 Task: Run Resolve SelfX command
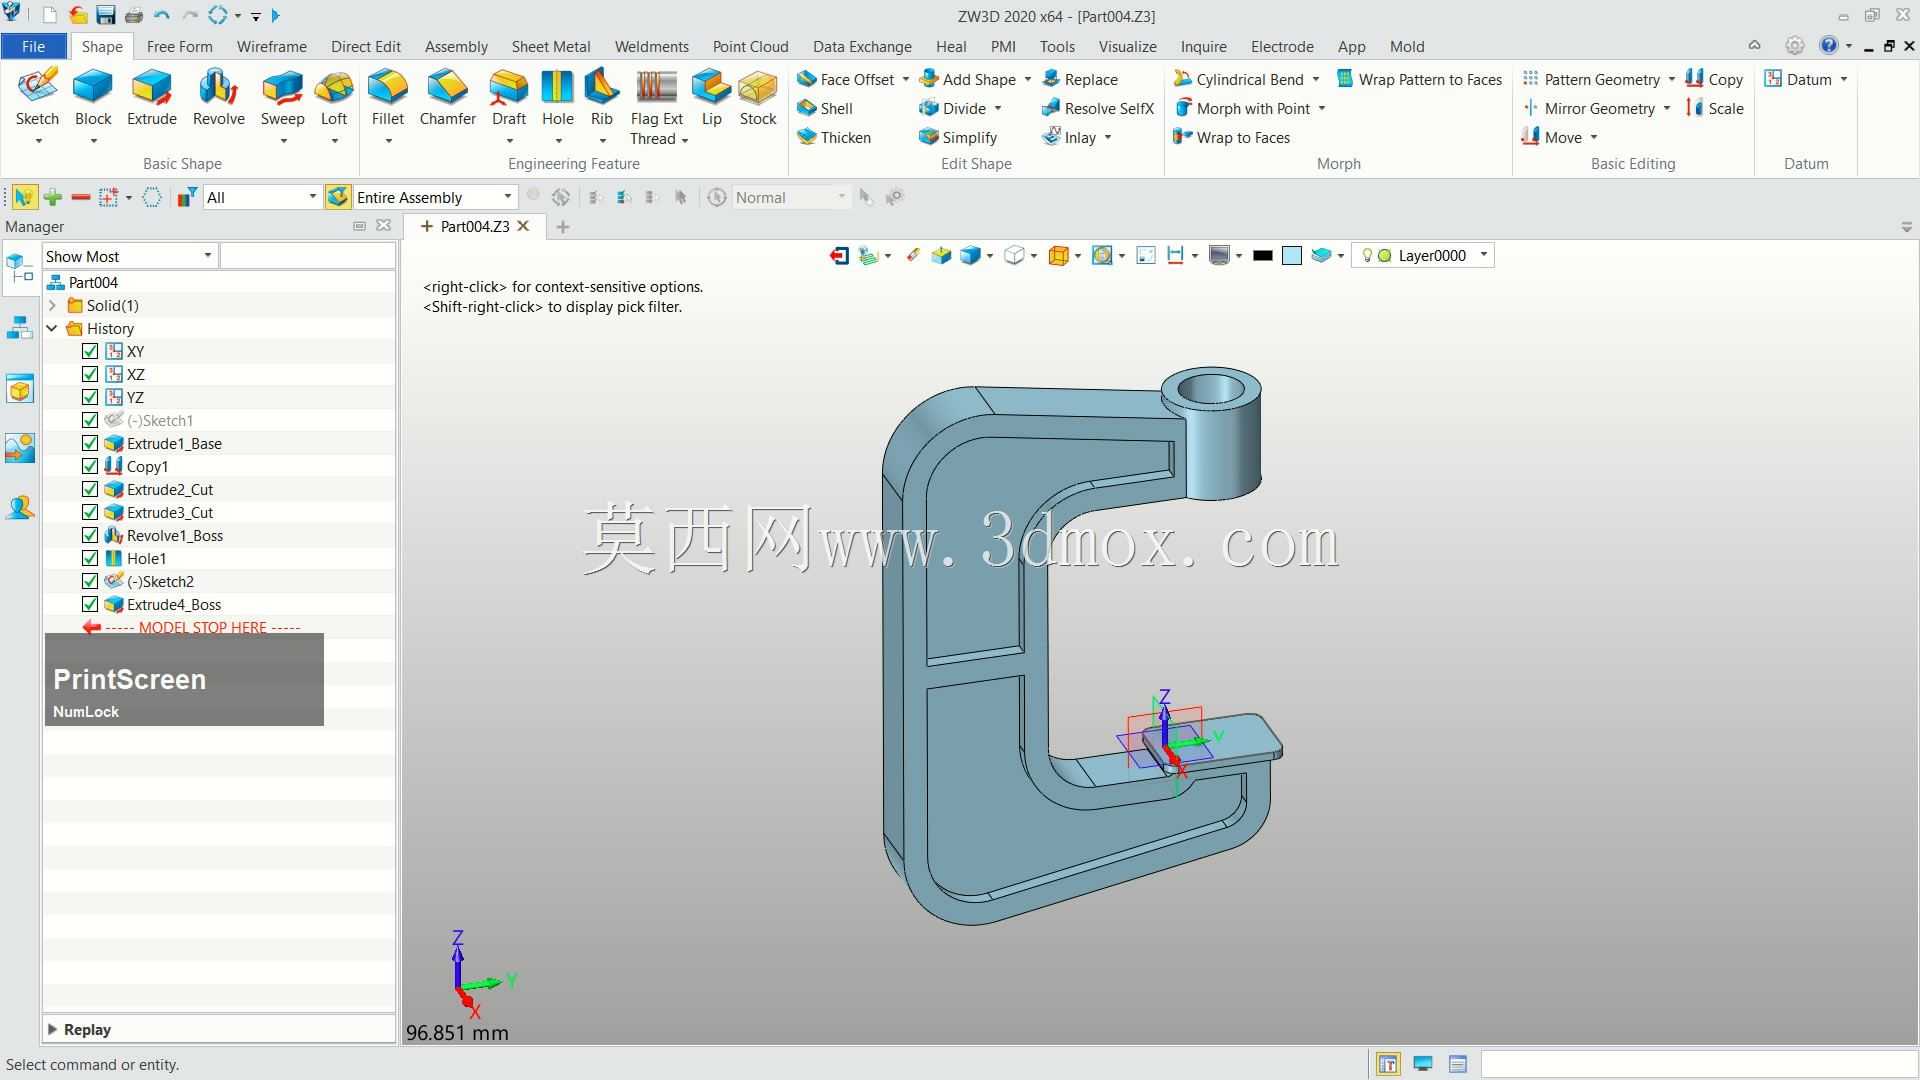1098,108
